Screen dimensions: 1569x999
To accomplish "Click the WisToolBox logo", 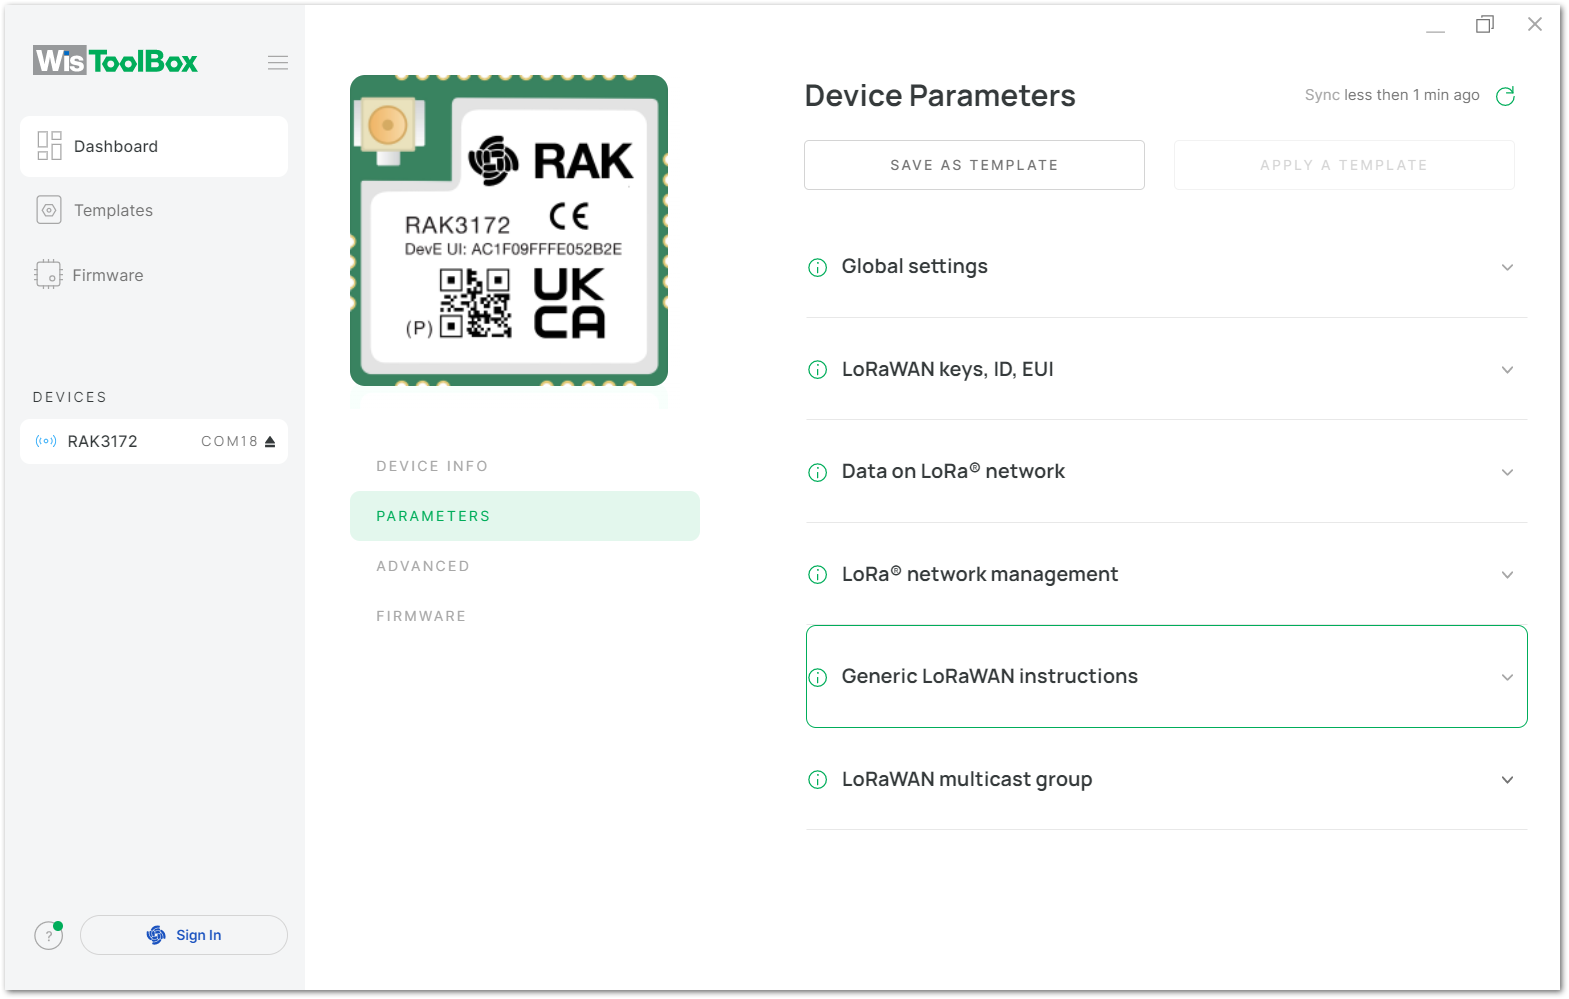I will [x=115, y=61].
